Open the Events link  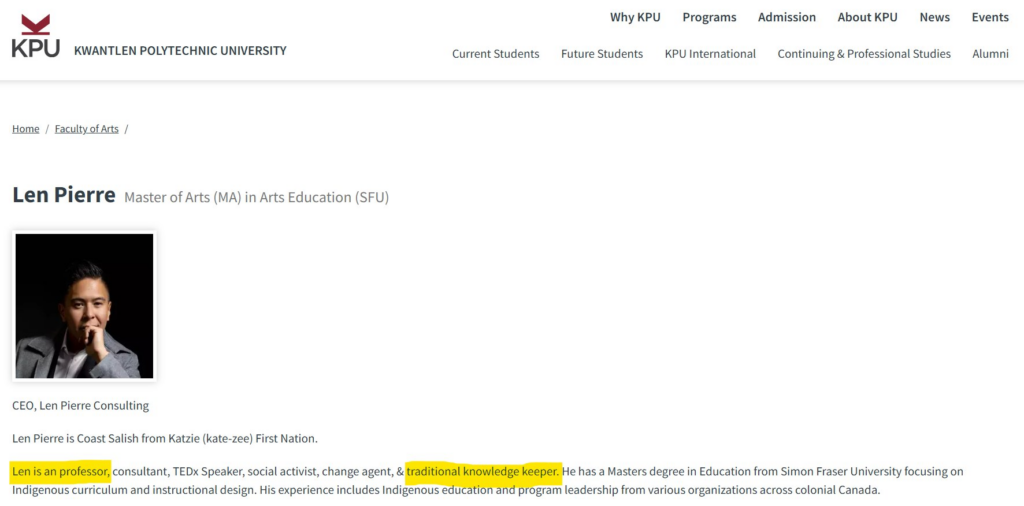click(990, 17)
